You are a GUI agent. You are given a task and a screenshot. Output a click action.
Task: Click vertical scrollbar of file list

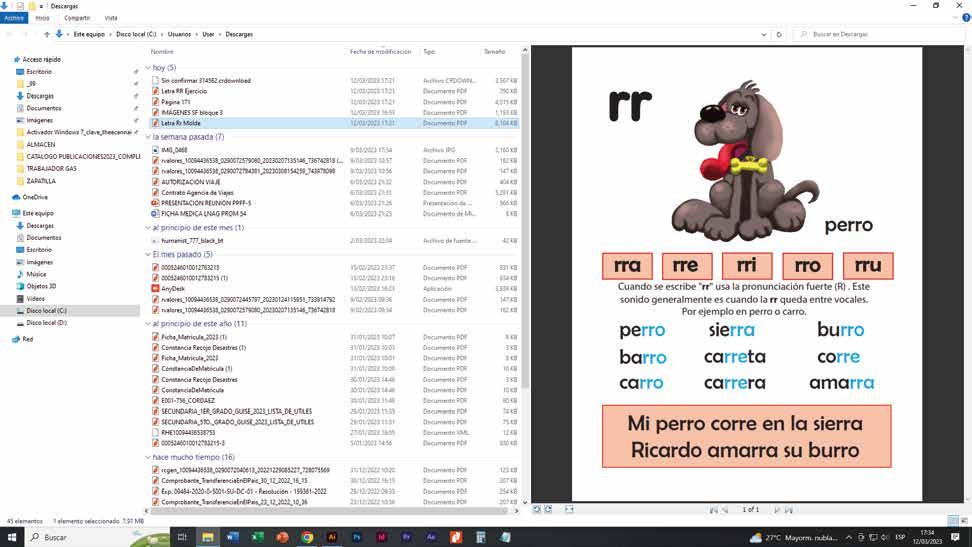[x=525, y=220]
